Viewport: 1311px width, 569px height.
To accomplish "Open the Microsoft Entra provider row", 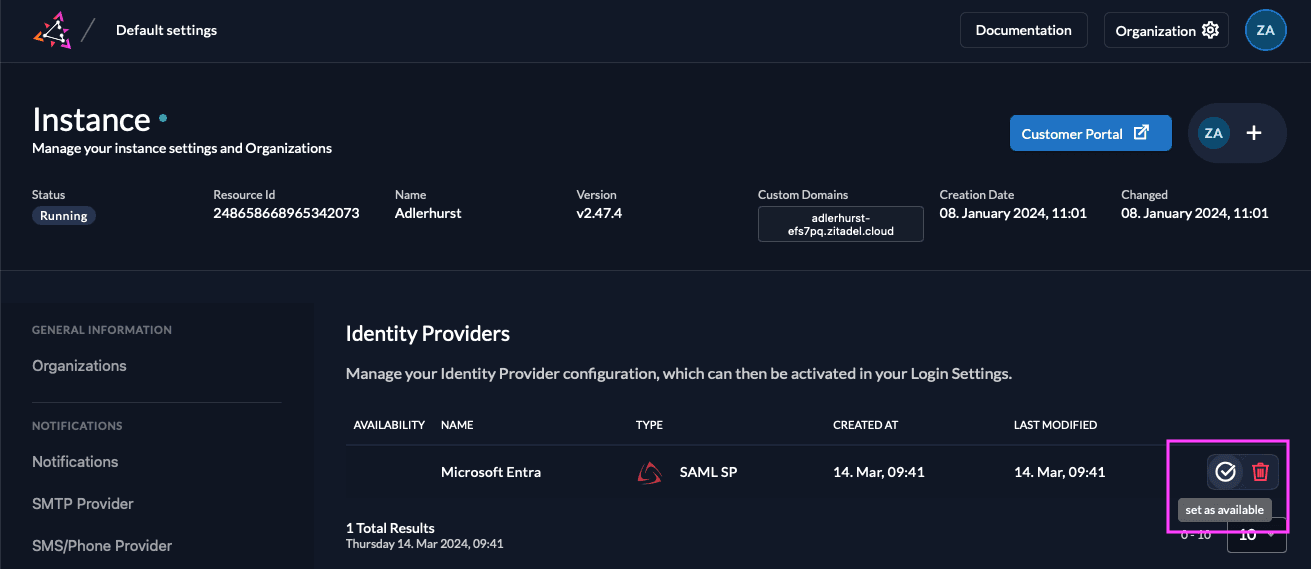I will (491, 472).
